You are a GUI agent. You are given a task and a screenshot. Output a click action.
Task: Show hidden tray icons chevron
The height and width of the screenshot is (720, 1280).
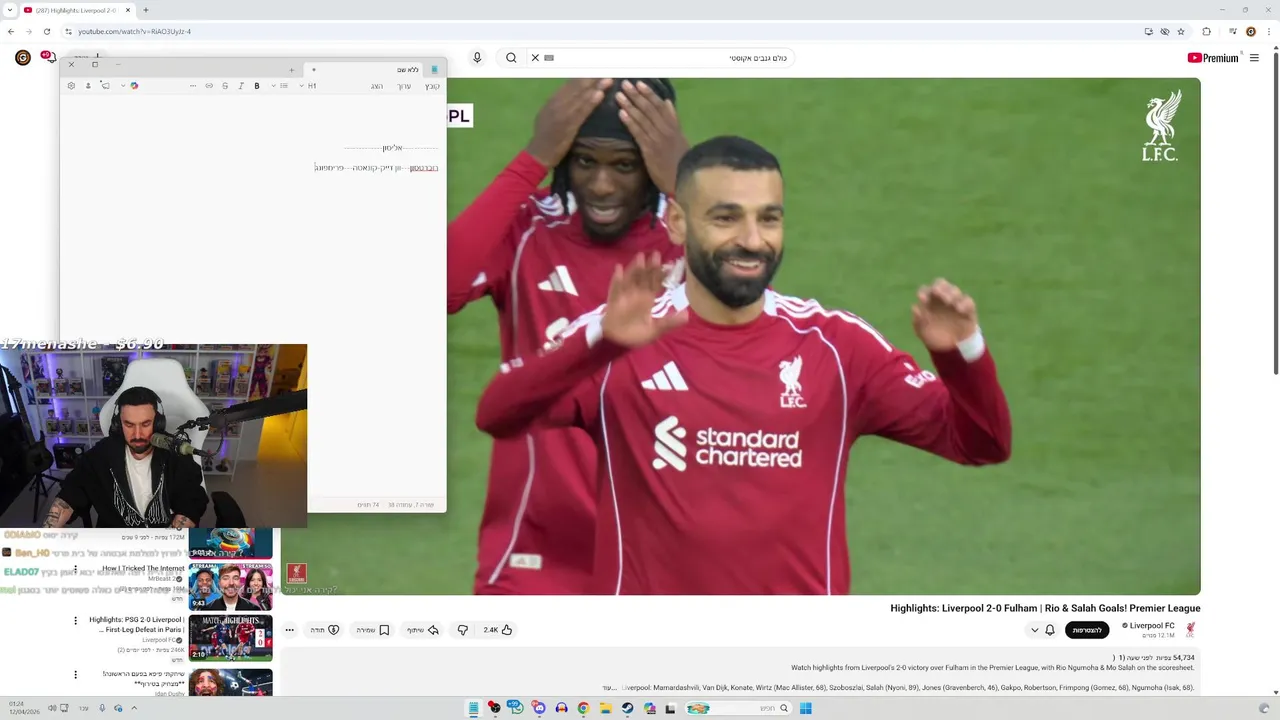tap(134, 708)
